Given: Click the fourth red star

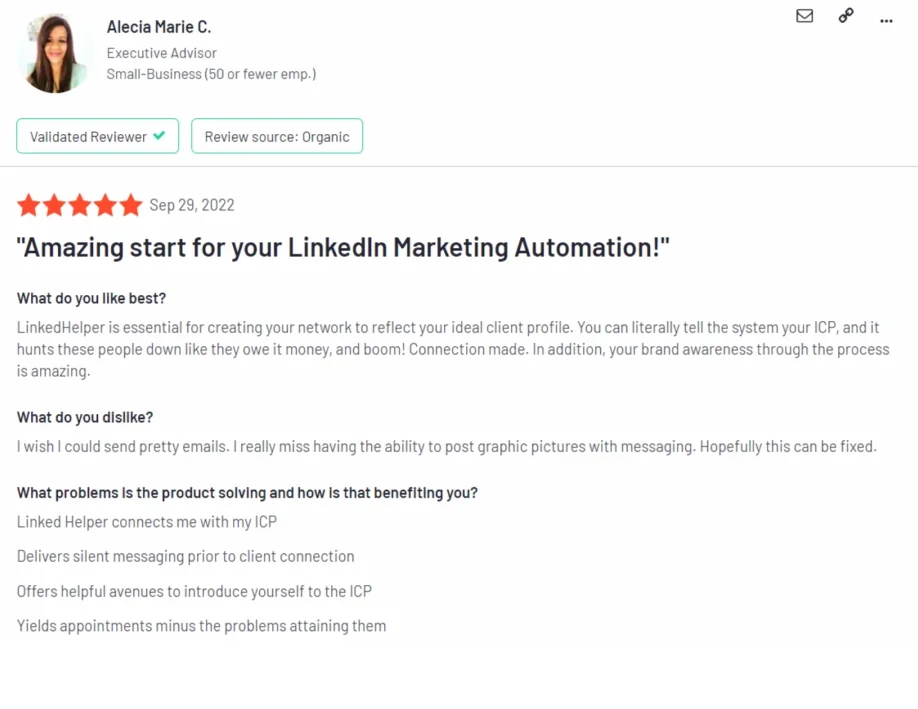Looking at the screenshot, I should tap(105, 204).
